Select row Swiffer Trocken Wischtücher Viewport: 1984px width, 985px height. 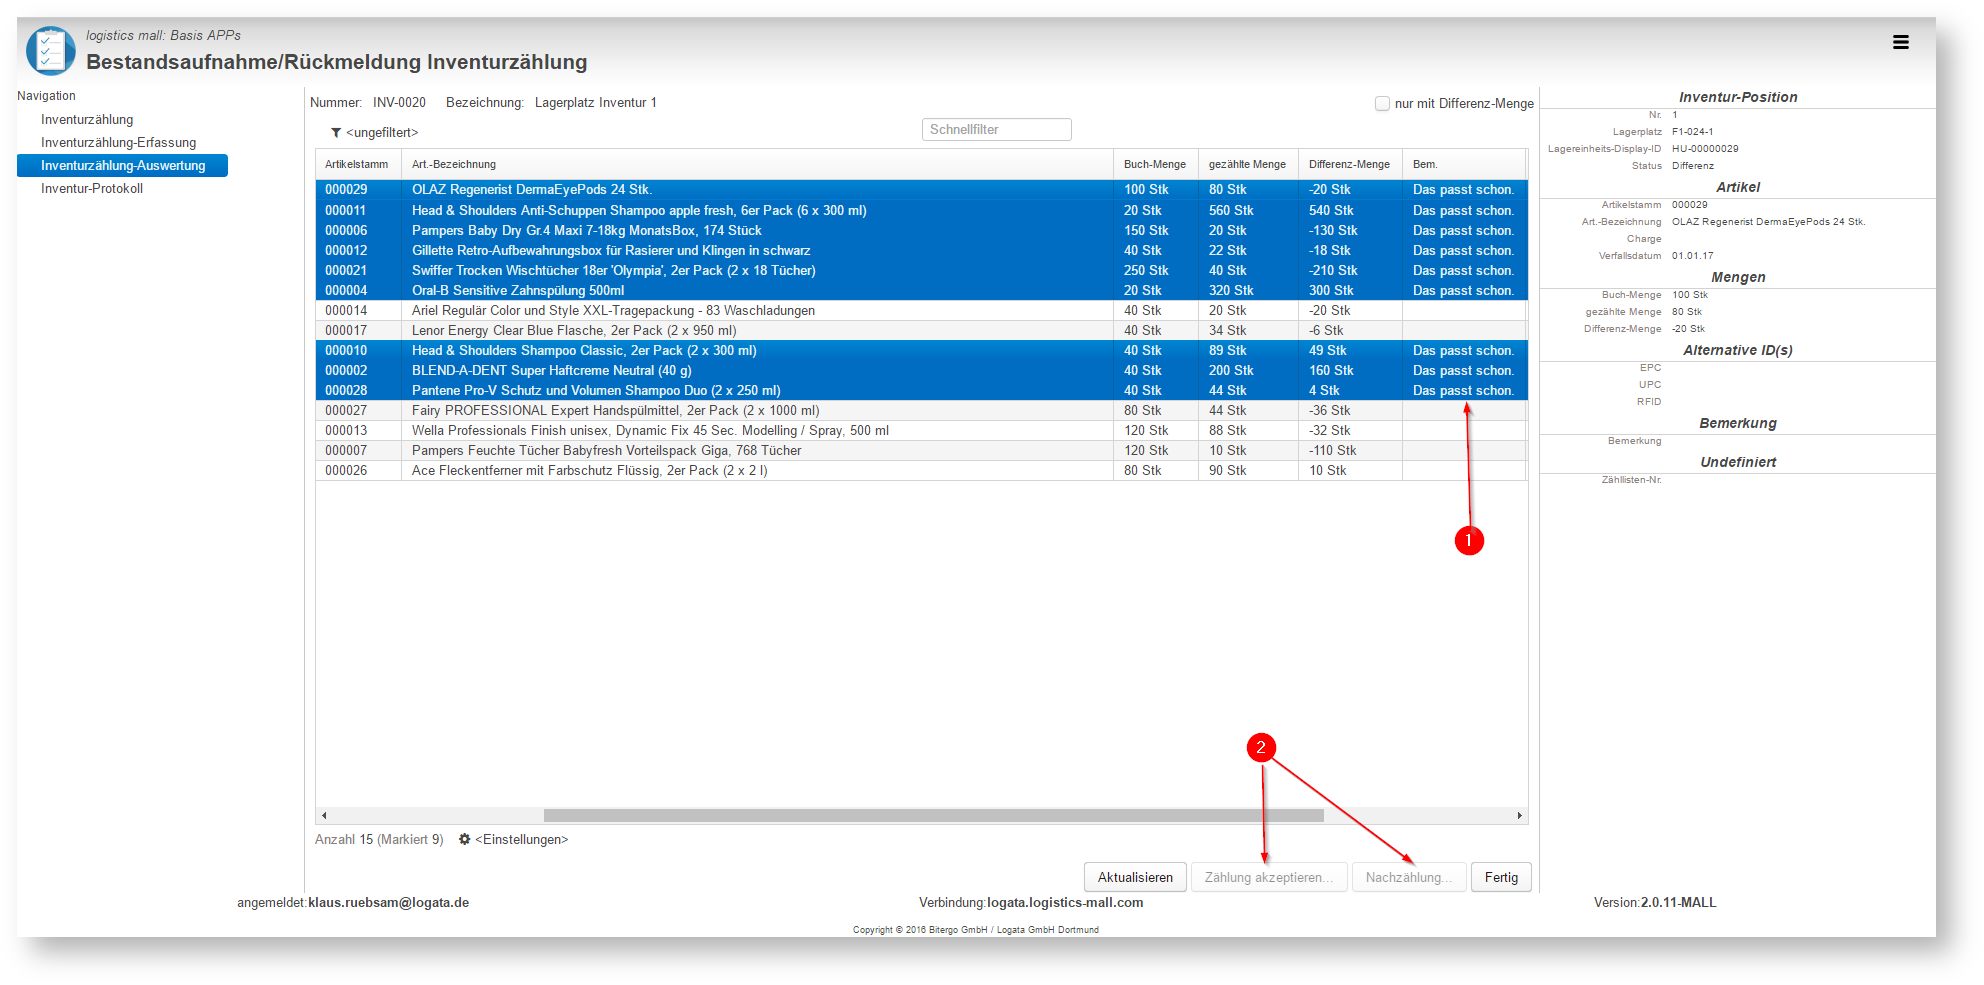click(921, 270)
